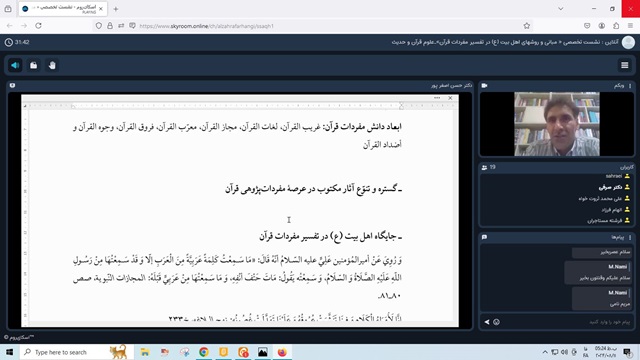
Task: Open the messages panel options menu
Action: 630,237
